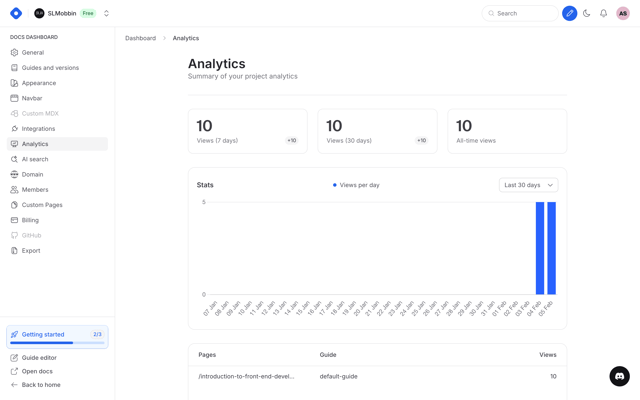Click the Getting started rocket icon
Image resolution: width=640 pixels, height=400 pixels.
[14, 334]
